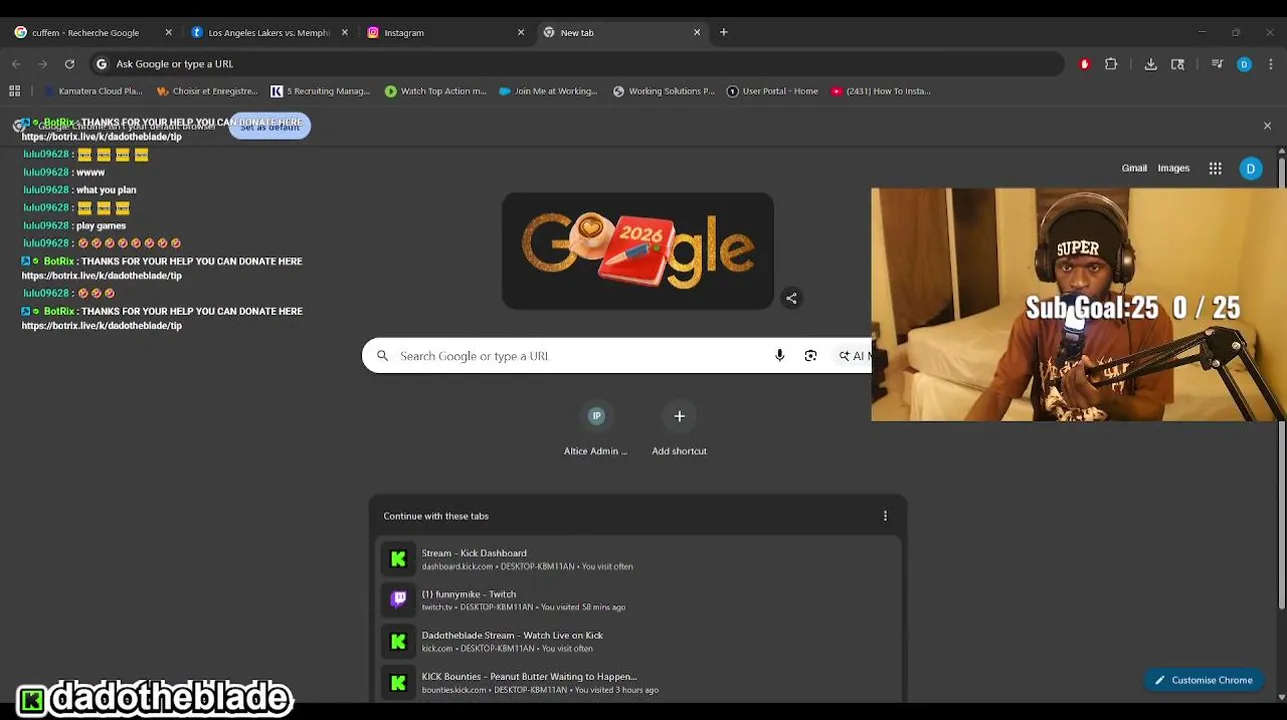Open the Images link

[1173, 168]
